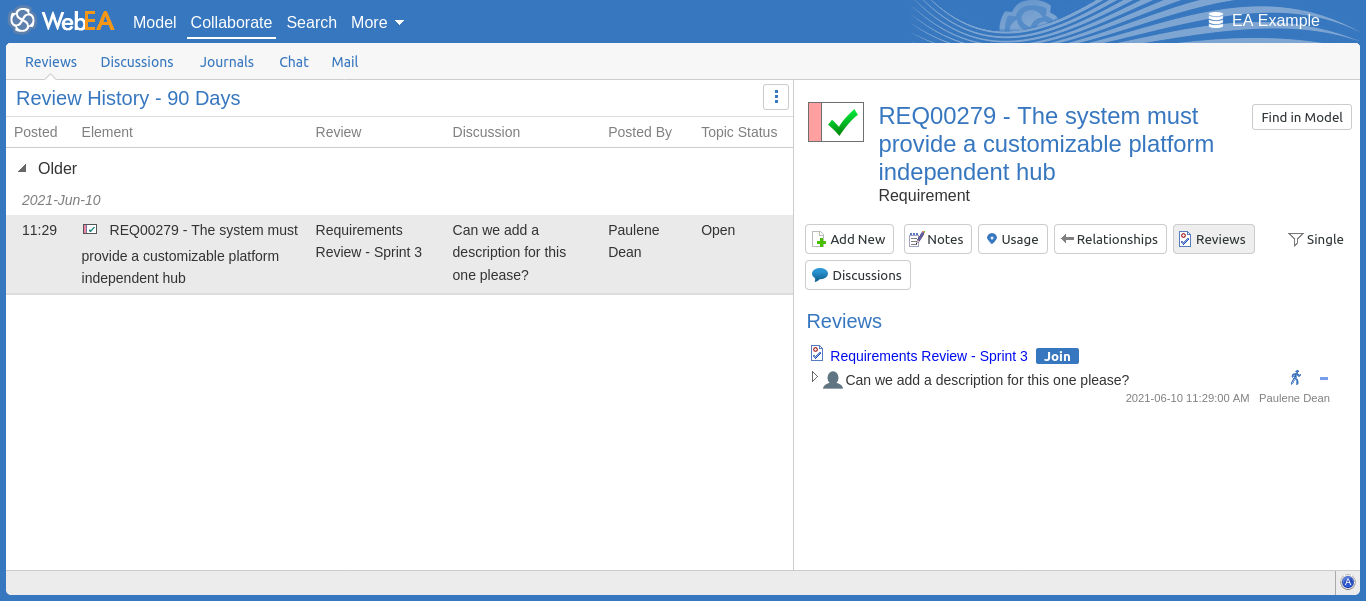The width and height of the screenshot is (1366, 601).
Task: Open the Notes panel
Action: 937,239
